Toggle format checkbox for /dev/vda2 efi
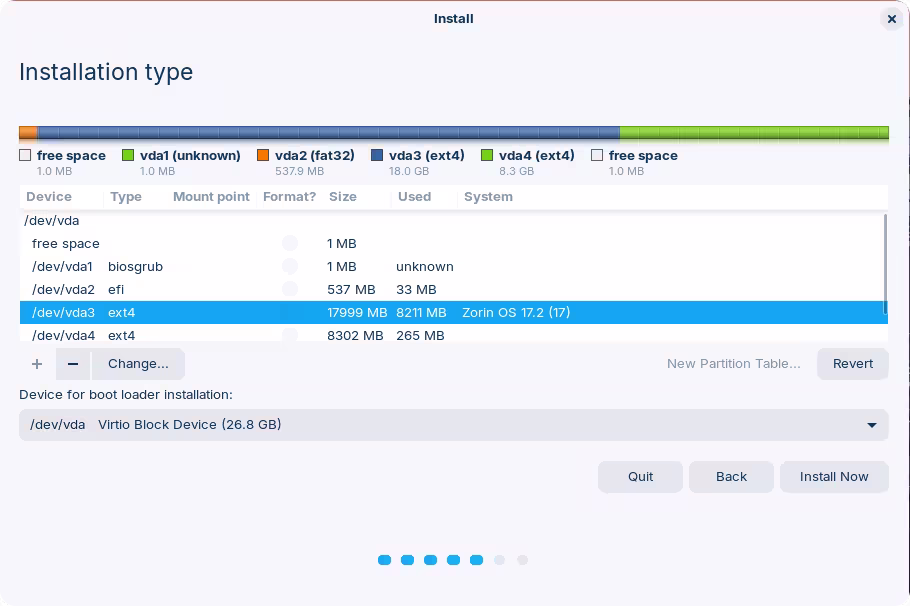 (290, 290)
